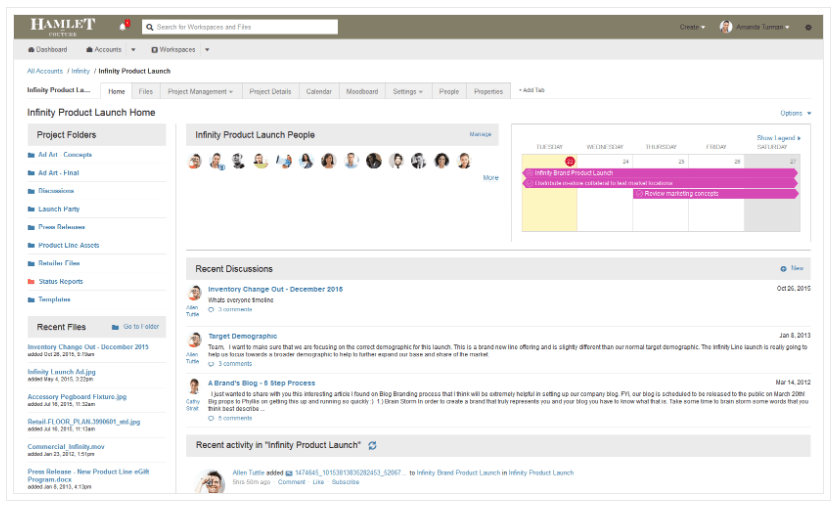The width and height of the screenshot is (837, 508).
Task: Click Allen Tuttle's avatar in recent activity
Action: click(x=209, y=481)
